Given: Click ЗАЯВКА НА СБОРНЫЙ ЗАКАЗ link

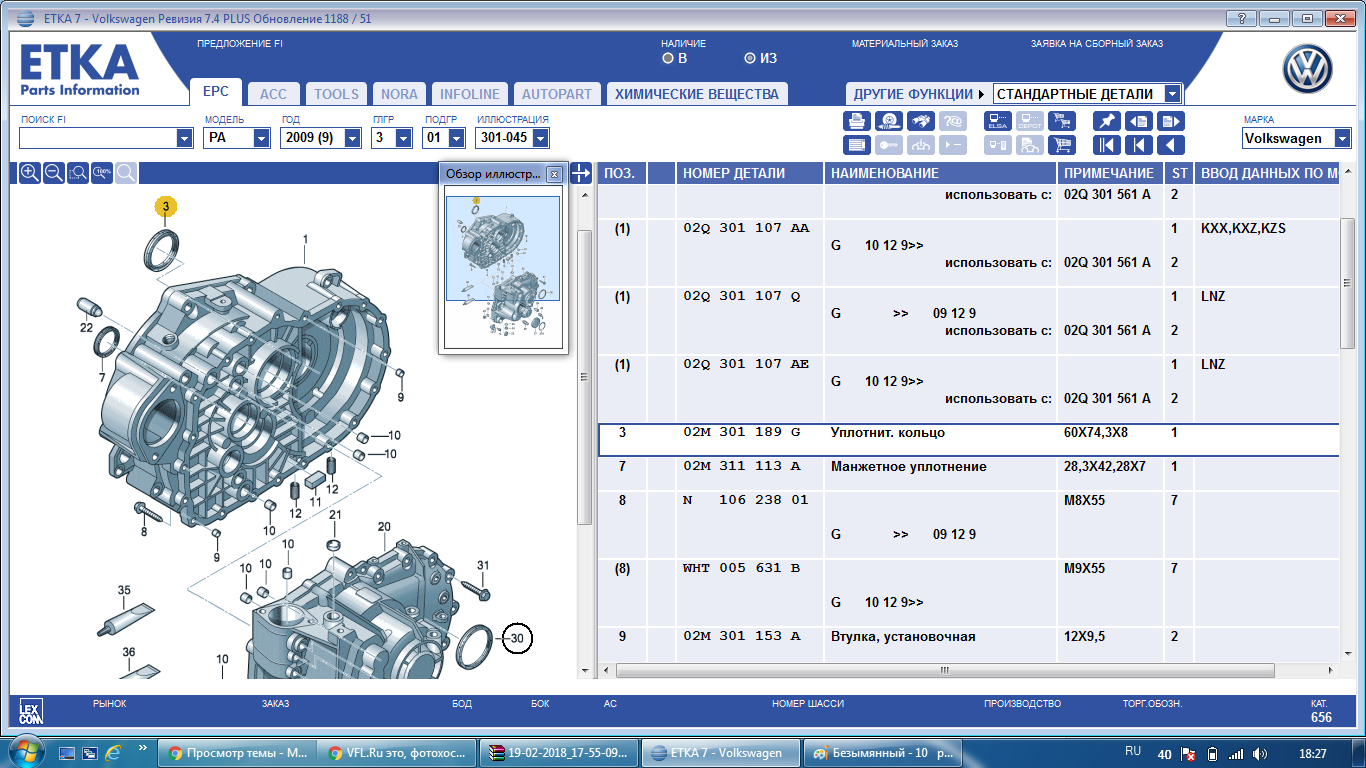Looking at the screenshot, I should (1097, 44).
